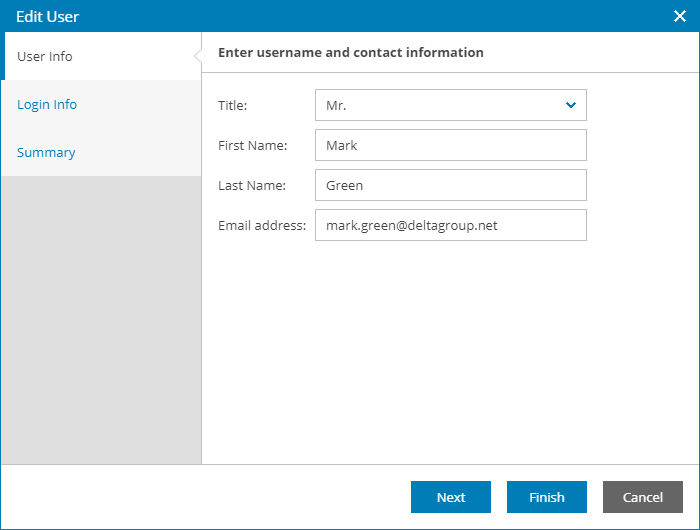Focus the Last Name field containing Green
700x530 pixels.
(x=450, y=185)
